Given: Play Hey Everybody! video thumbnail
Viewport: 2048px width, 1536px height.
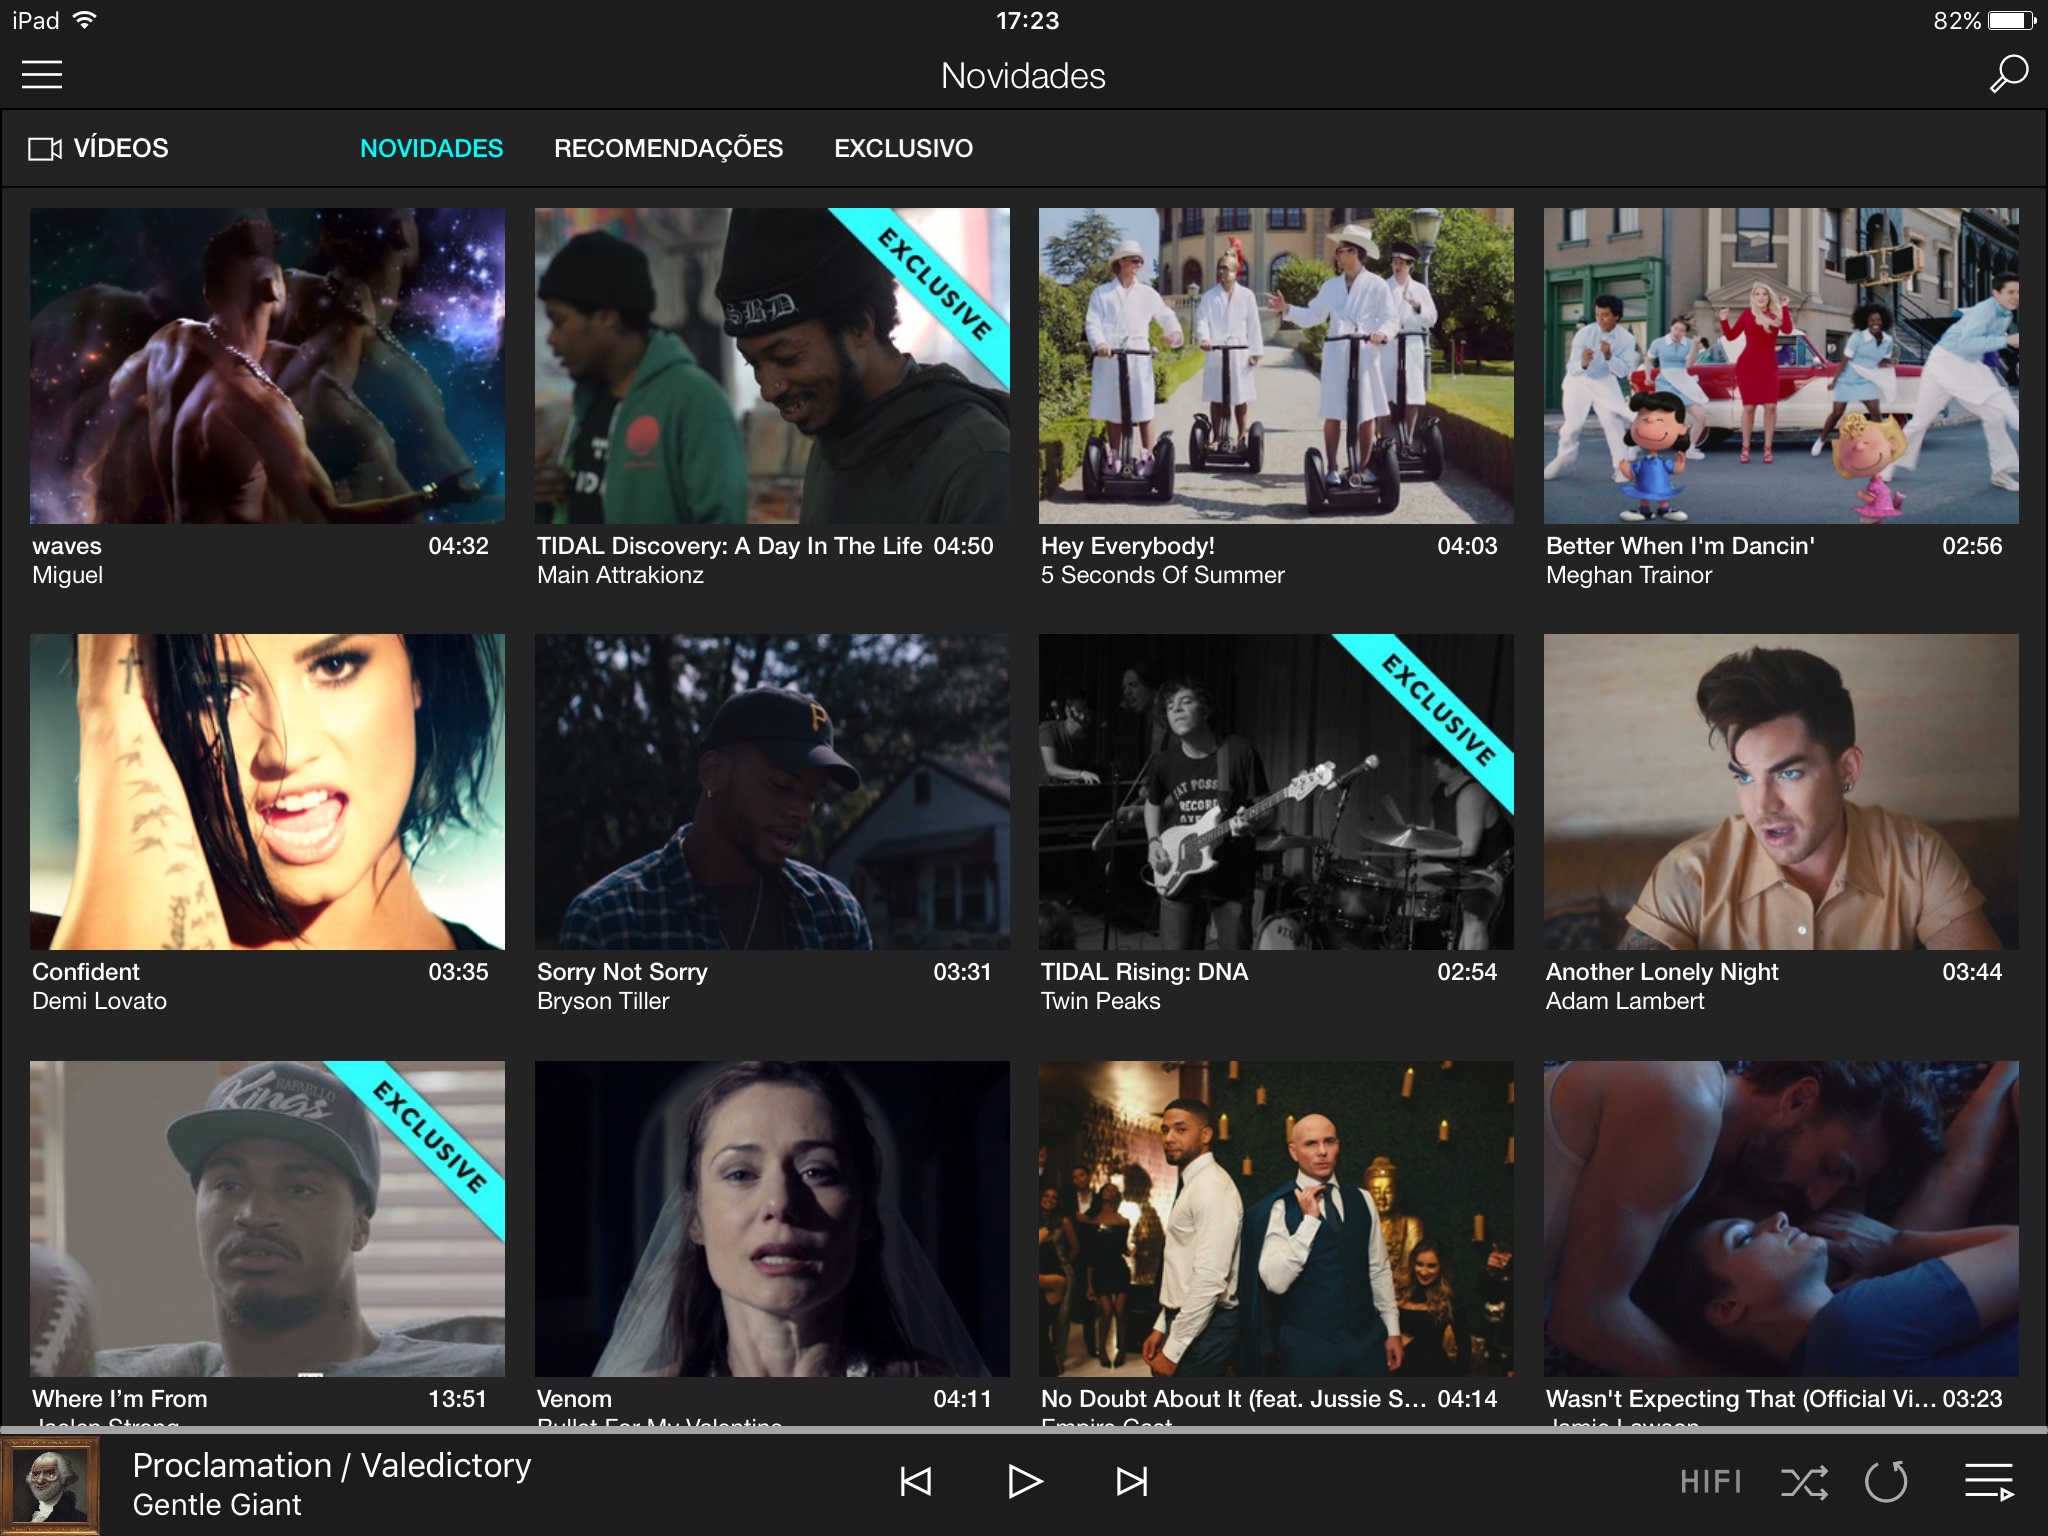Looking at the screenshot, I should pyautogui.click(x=1276, y=366).
